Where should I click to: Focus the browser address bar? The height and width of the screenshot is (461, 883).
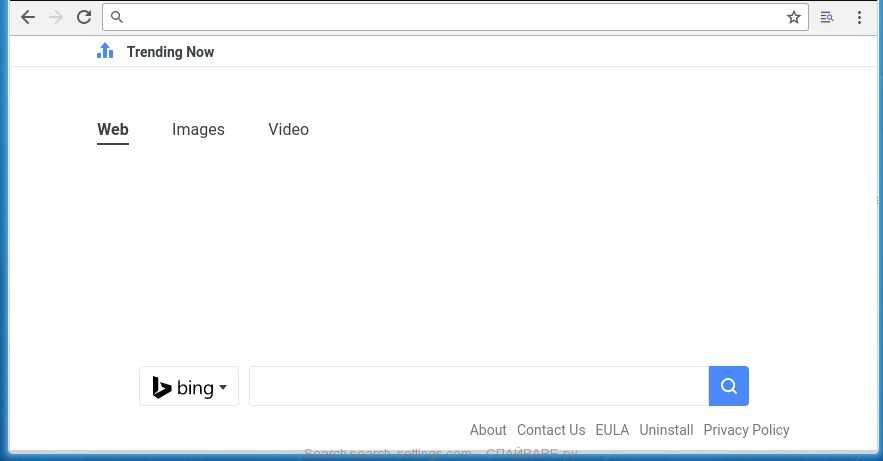(455, 17)
